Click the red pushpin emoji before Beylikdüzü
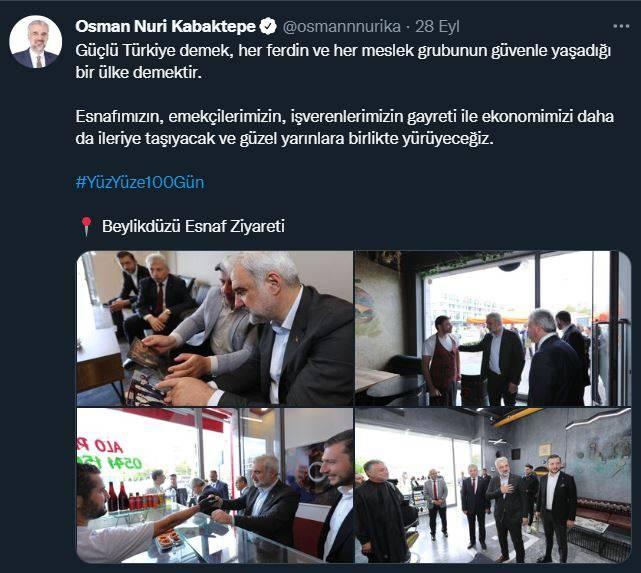Image resolution: width=641 pixels, height=573 pixels. click(x=86, y=226)
